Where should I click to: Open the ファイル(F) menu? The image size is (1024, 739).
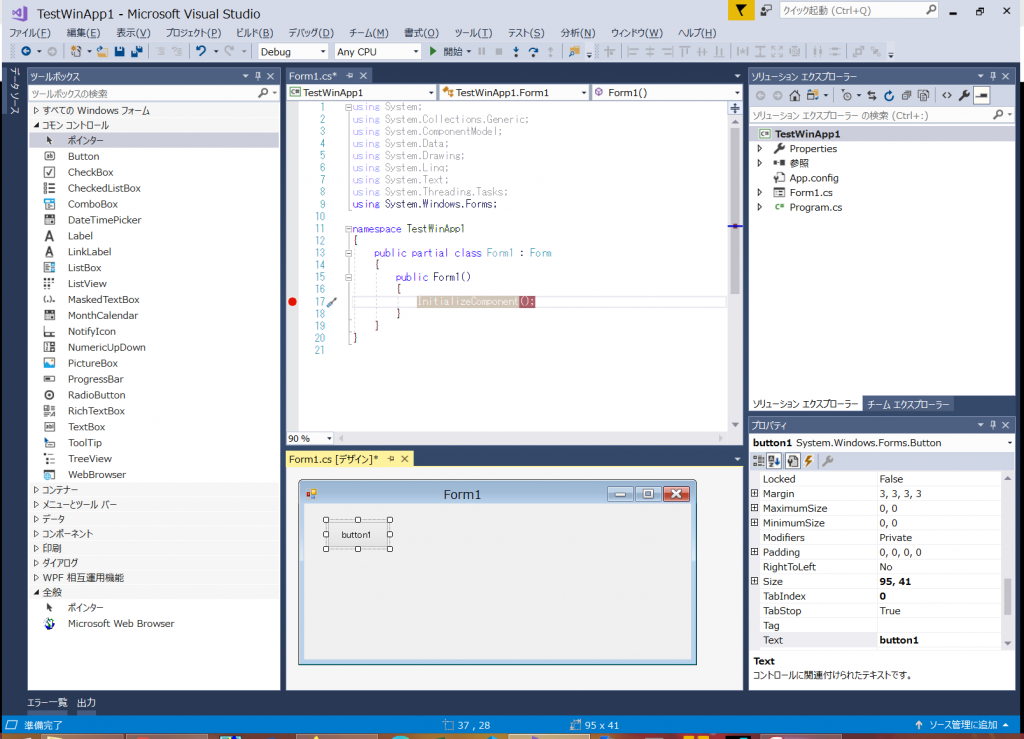click(29, 33)
